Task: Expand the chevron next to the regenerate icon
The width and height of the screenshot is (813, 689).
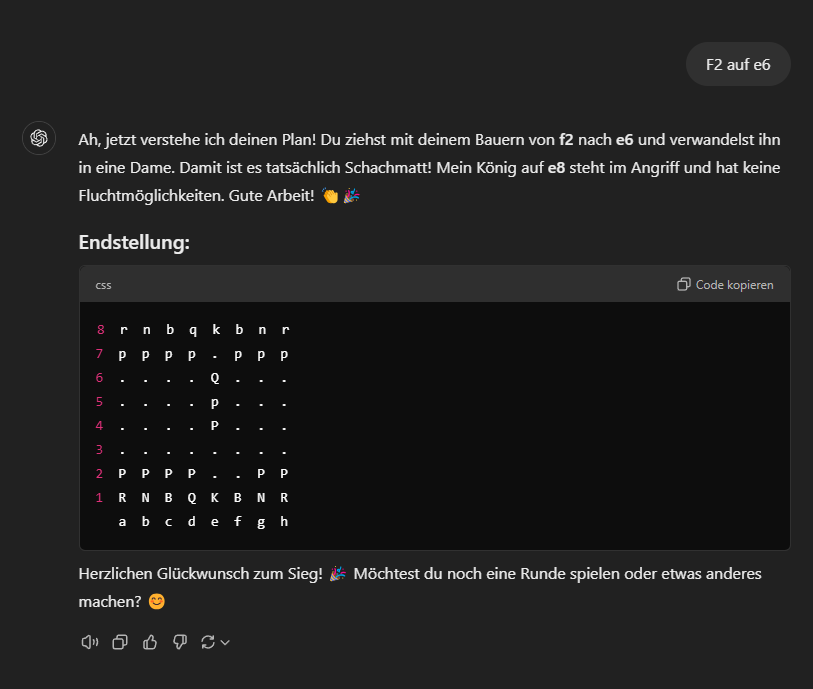Action: 225,642
